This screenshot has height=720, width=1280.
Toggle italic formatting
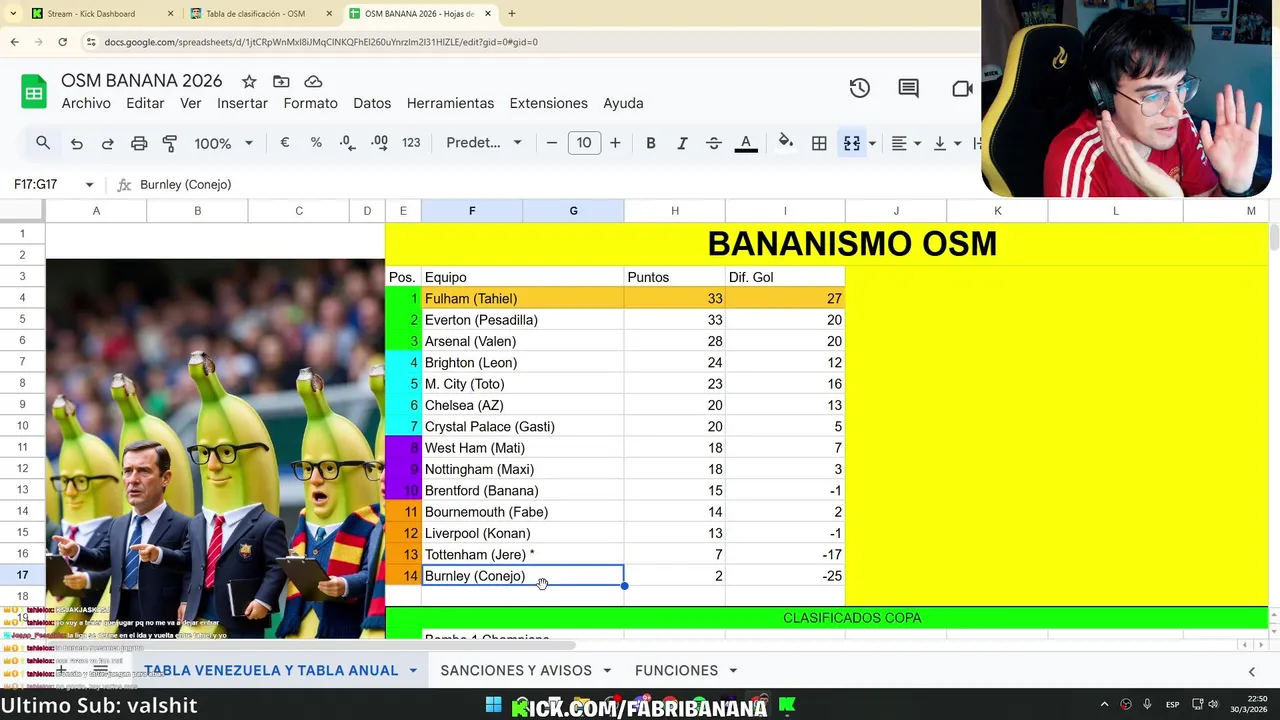(x=682, y=143)
